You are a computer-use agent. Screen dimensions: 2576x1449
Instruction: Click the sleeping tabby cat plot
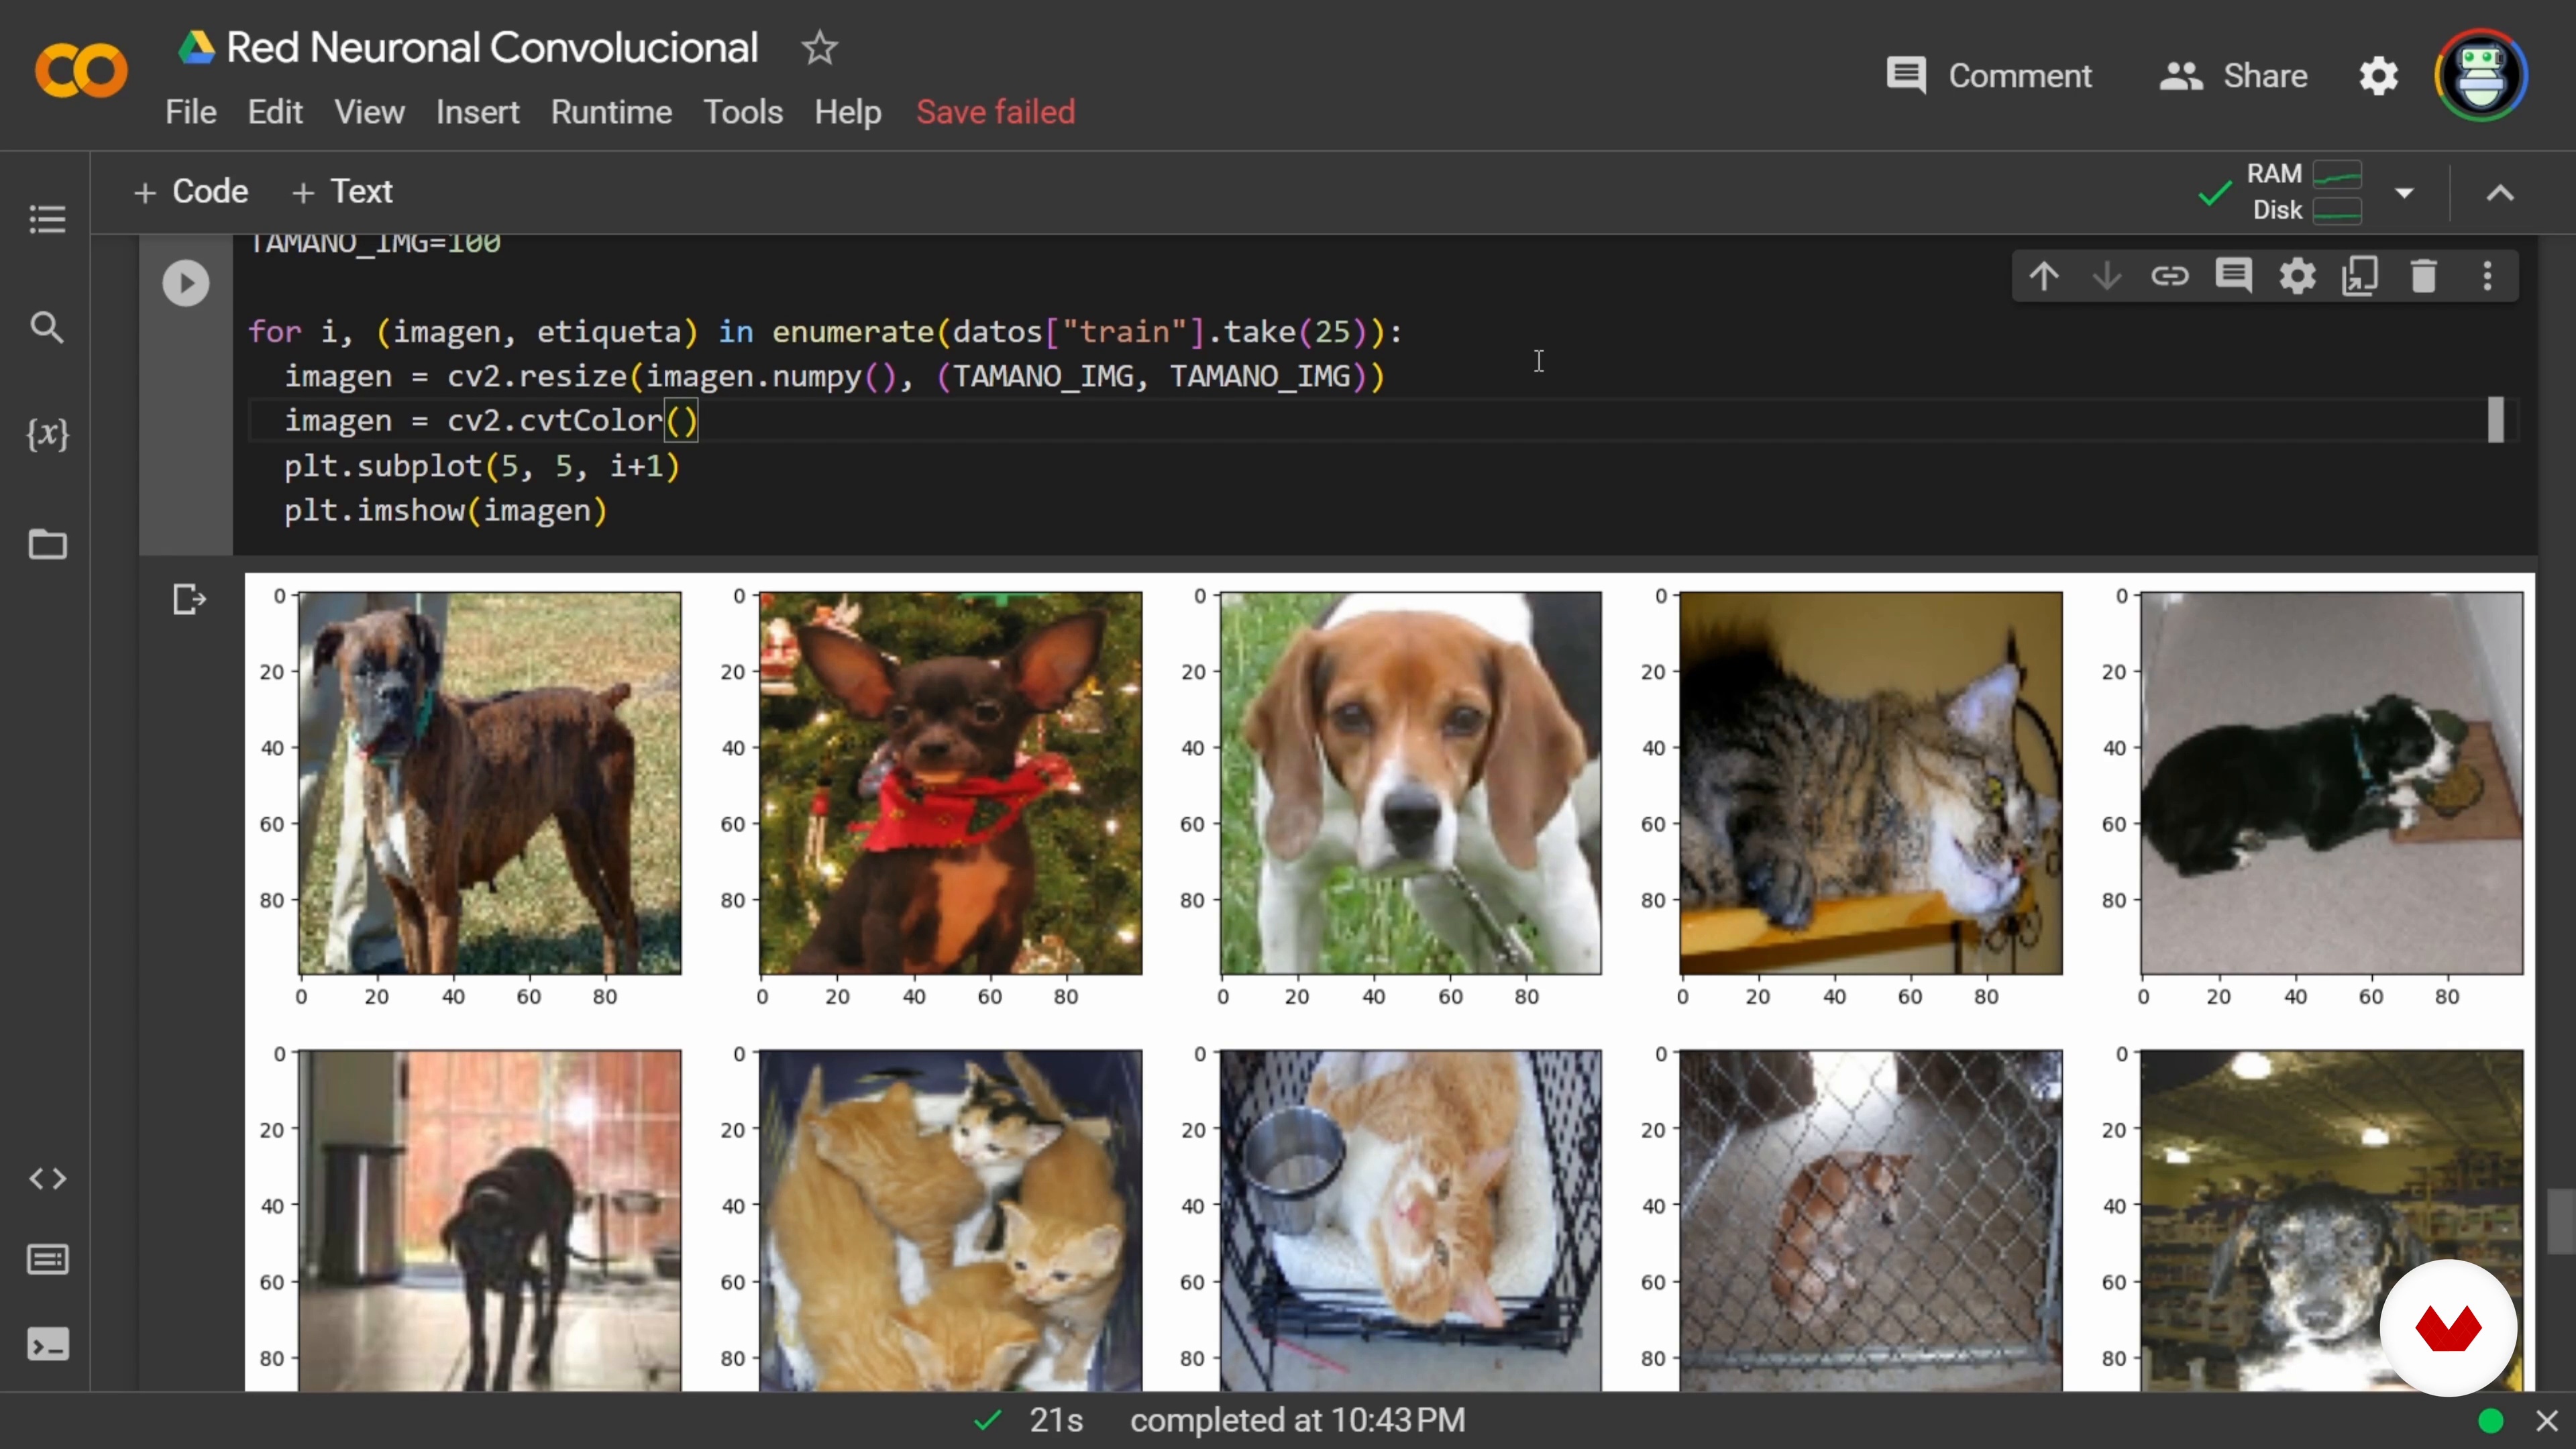(x=1870, y=783)
